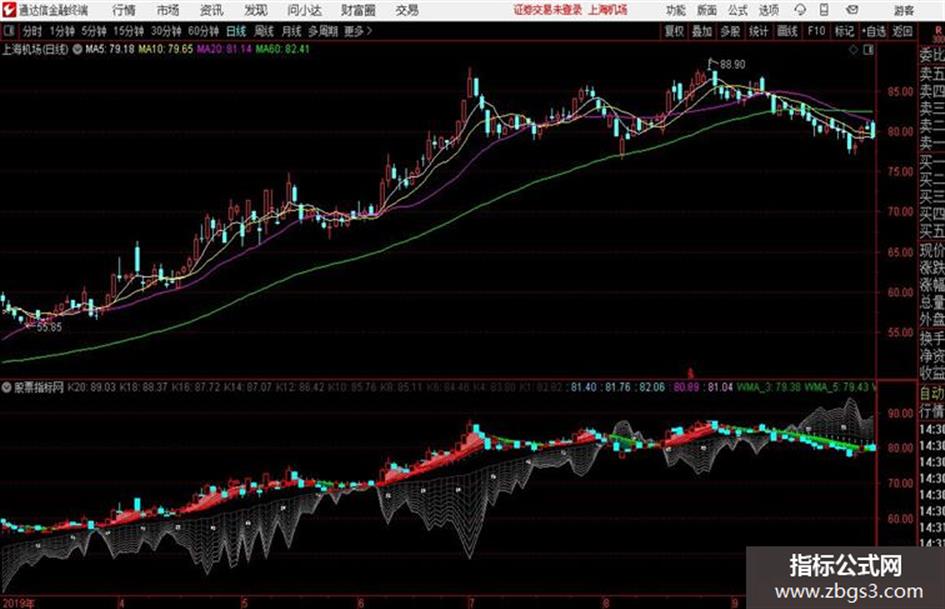Select the 周线 weekly chart tab

264,31
